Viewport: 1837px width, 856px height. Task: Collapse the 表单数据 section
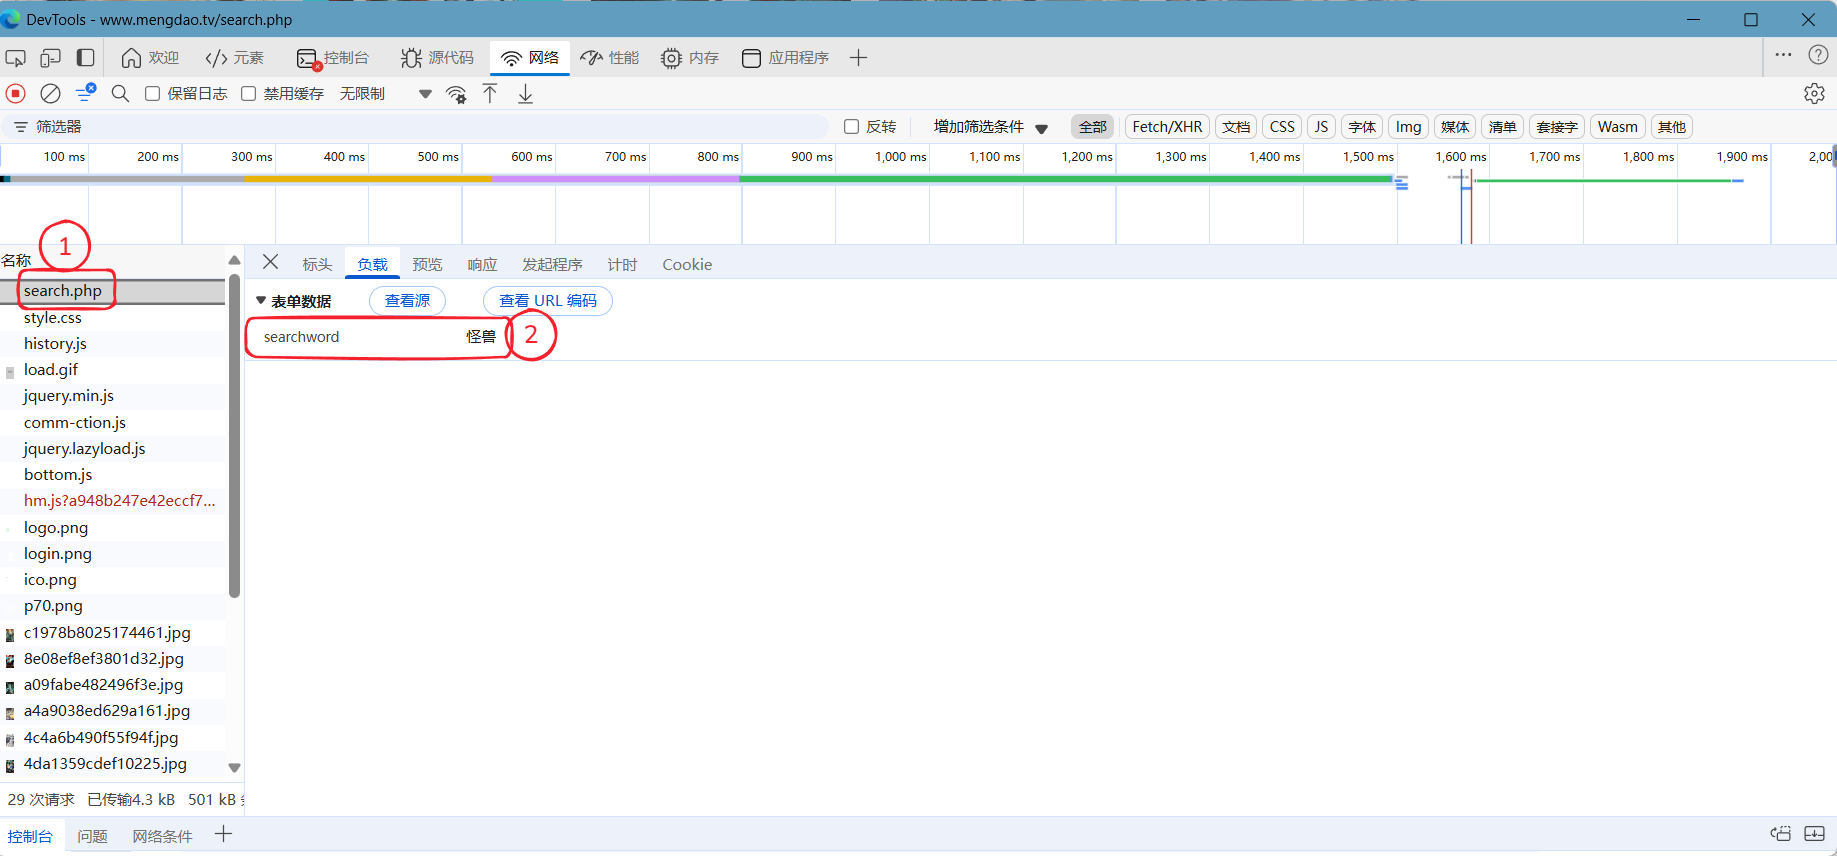point(262,300)
